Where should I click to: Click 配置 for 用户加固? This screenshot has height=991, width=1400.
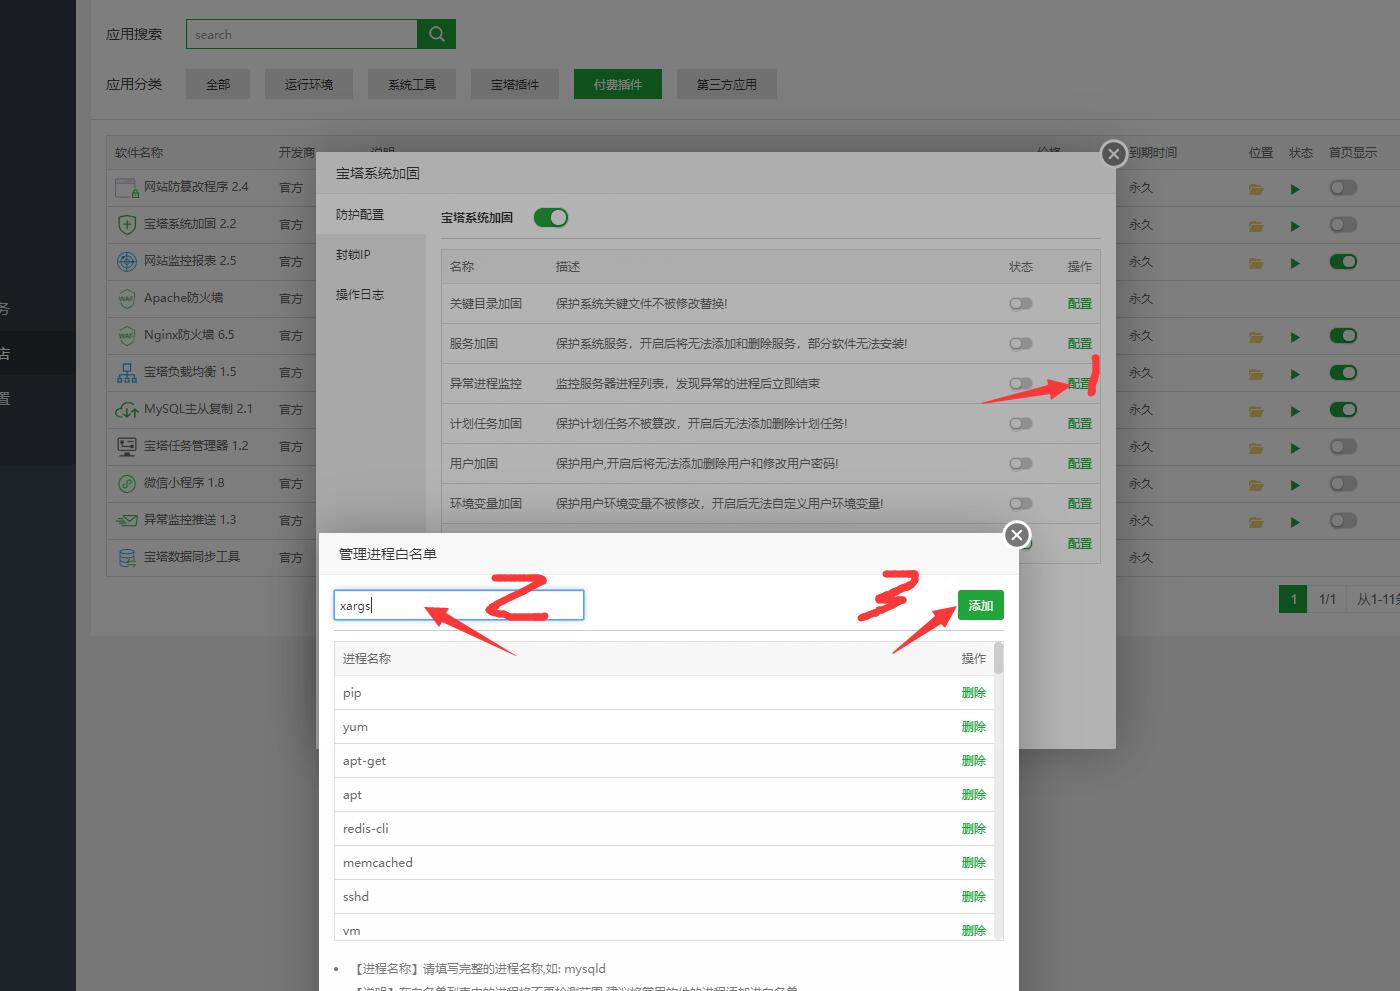click(x=1080, y=463)
